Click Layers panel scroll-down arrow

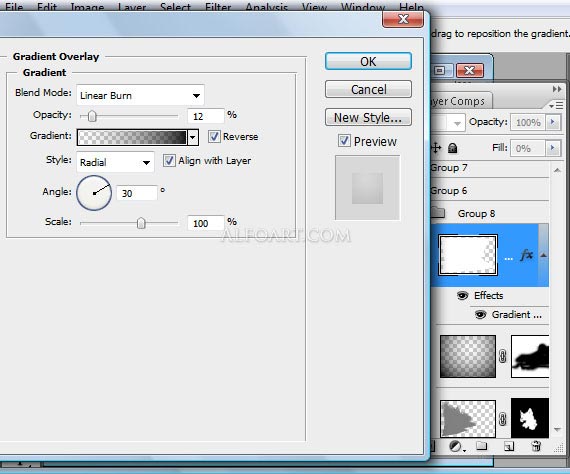point(557,430)
